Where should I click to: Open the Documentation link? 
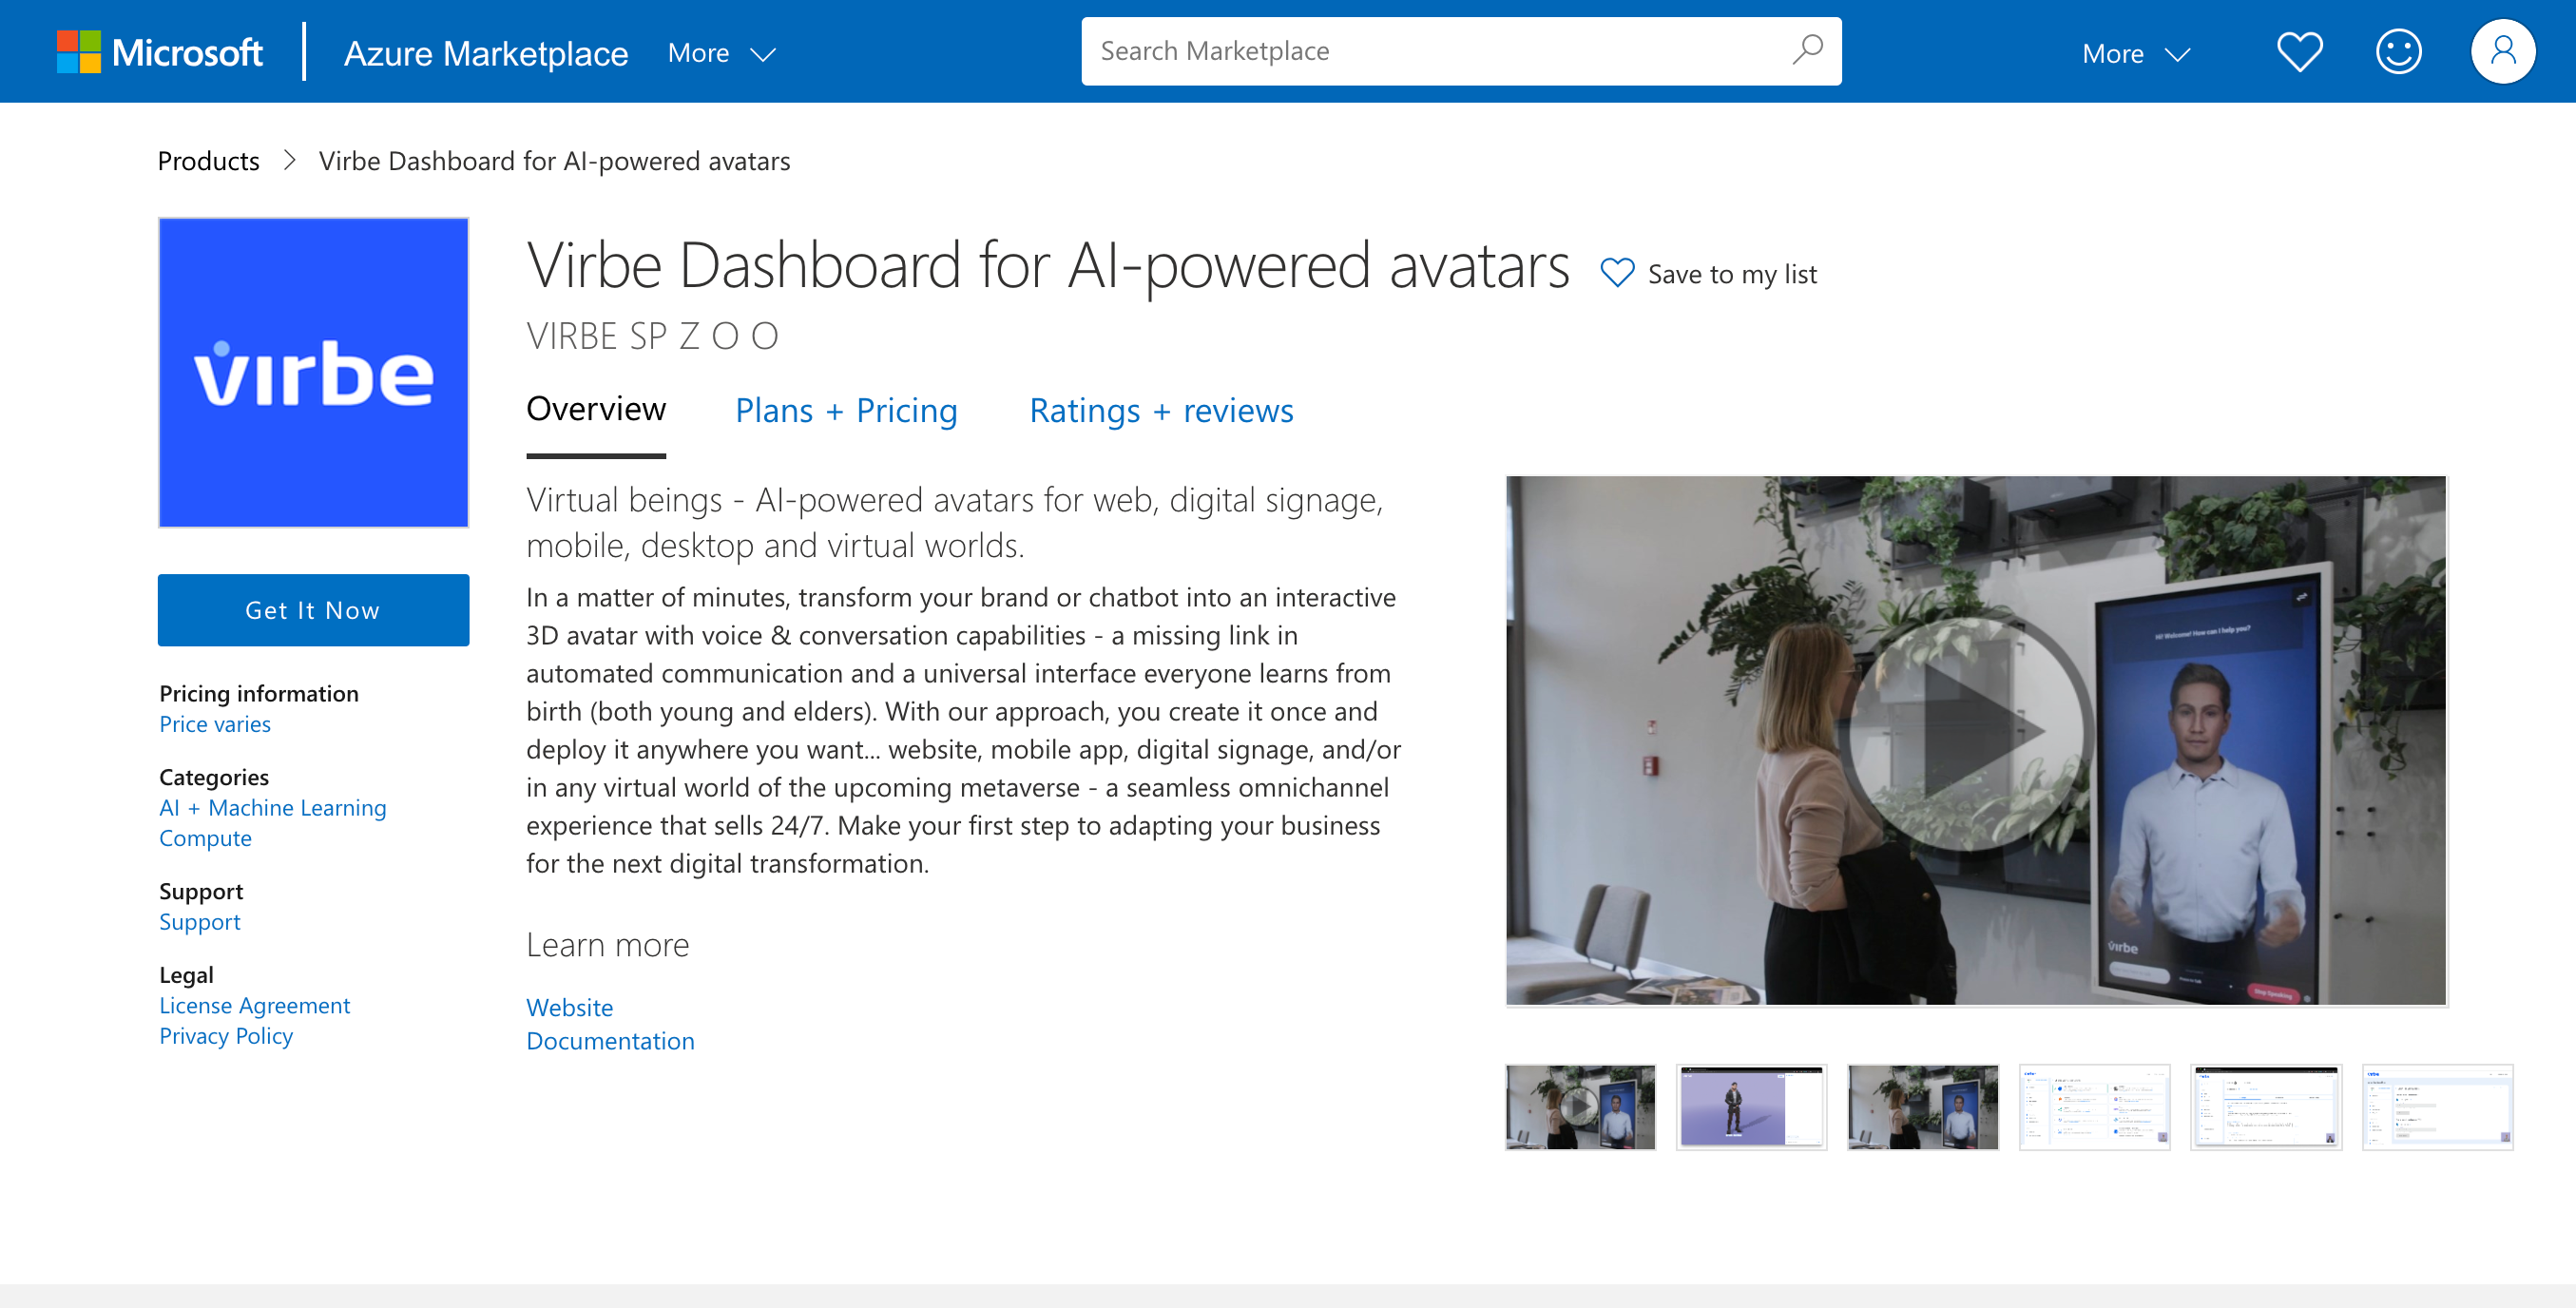610,1041
